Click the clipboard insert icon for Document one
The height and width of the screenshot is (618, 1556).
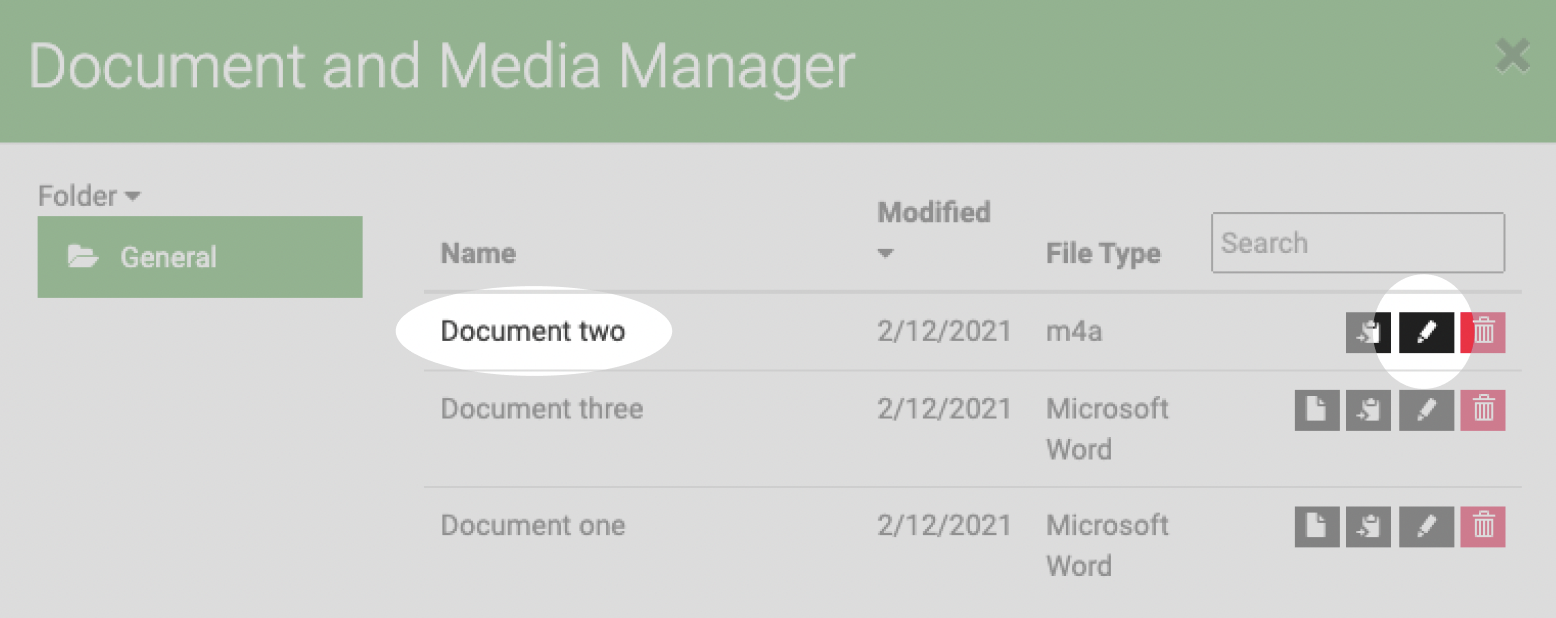1368,526
